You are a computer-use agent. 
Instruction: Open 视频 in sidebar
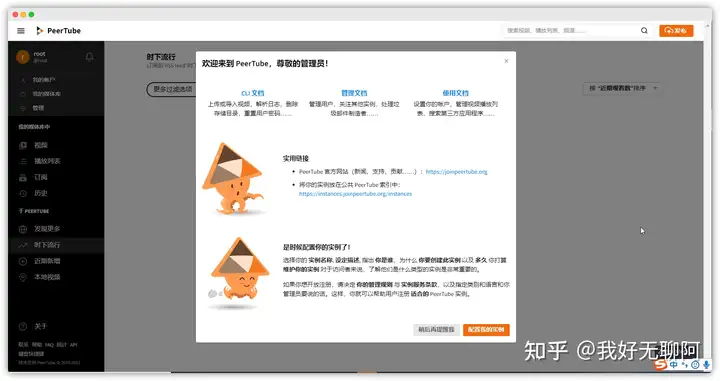click(x=41, y=146)
